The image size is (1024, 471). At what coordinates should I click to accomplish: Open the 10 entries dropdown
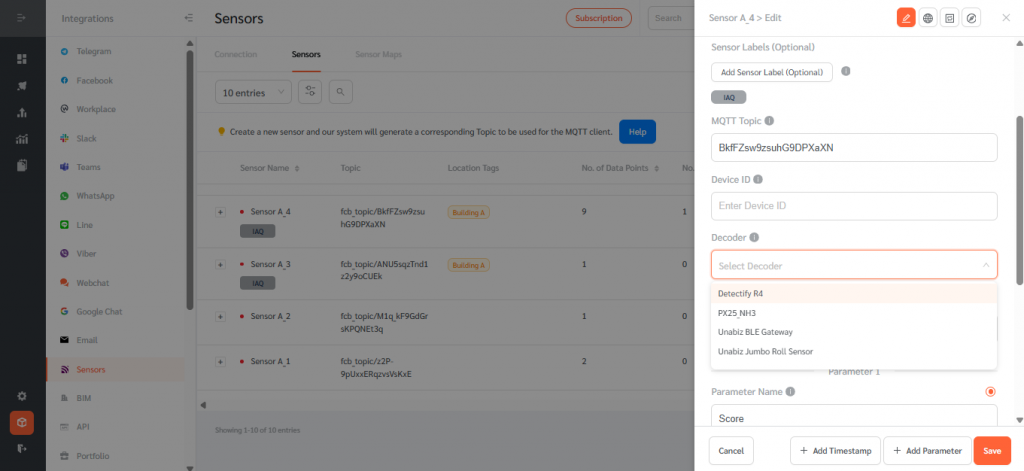[x=253, y=92]
